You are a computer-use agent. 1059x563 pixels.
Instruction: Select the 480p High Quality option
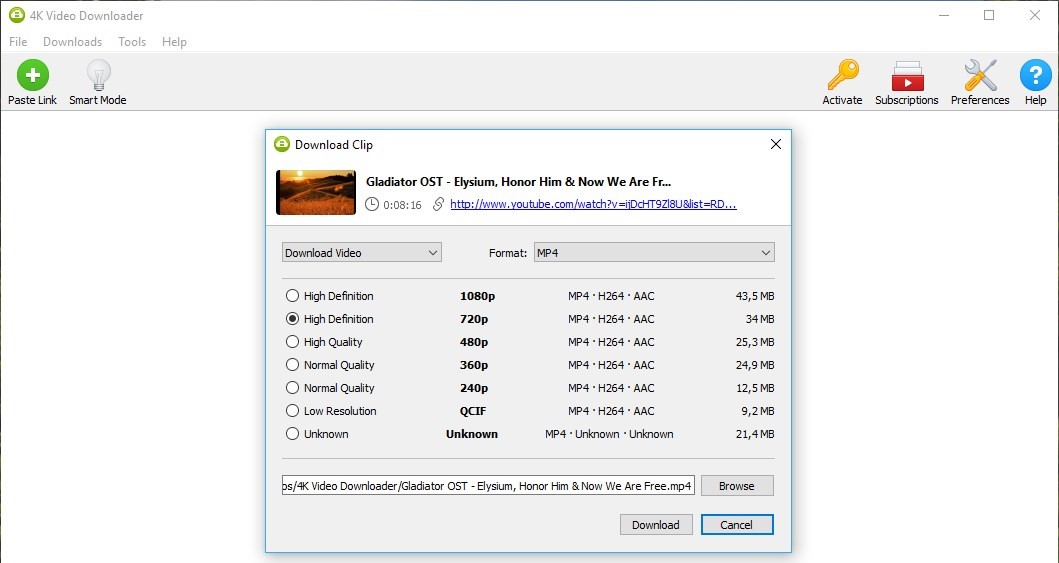292,342
